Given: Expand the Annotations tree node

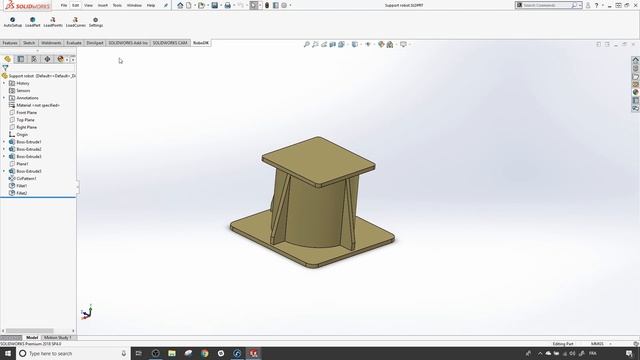Looking at the screenshot, I should coord(4,98).
